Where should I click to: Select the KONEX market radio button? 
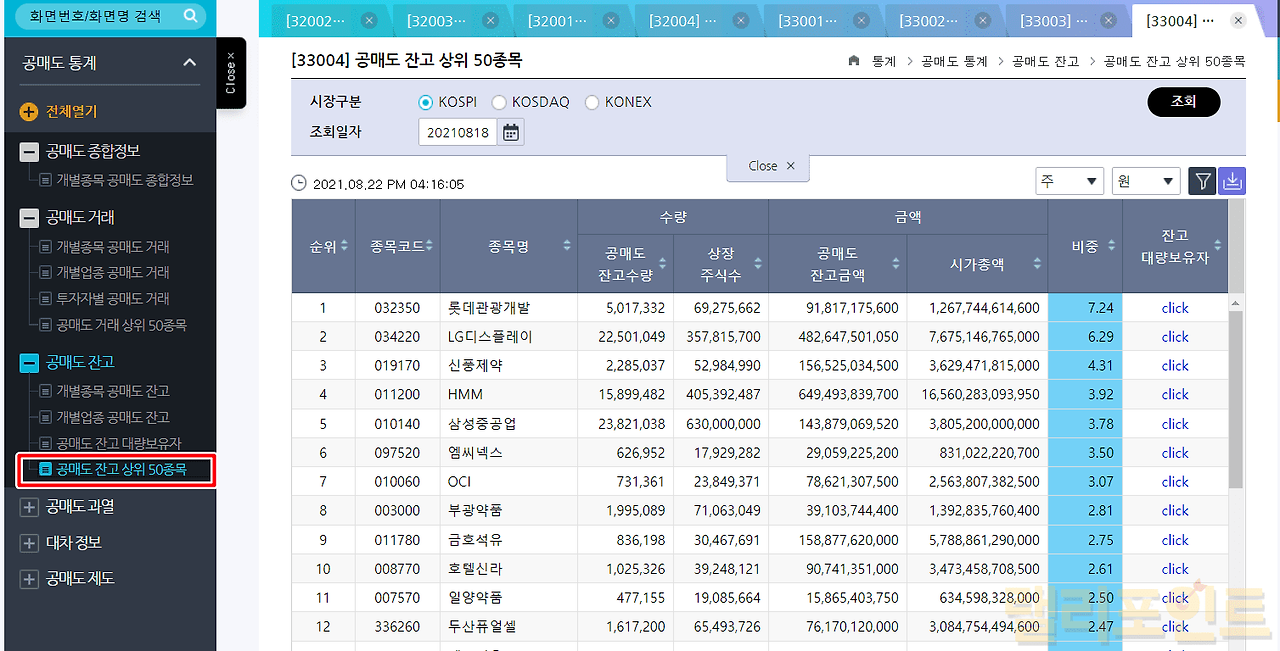click(x=592, y=102)
